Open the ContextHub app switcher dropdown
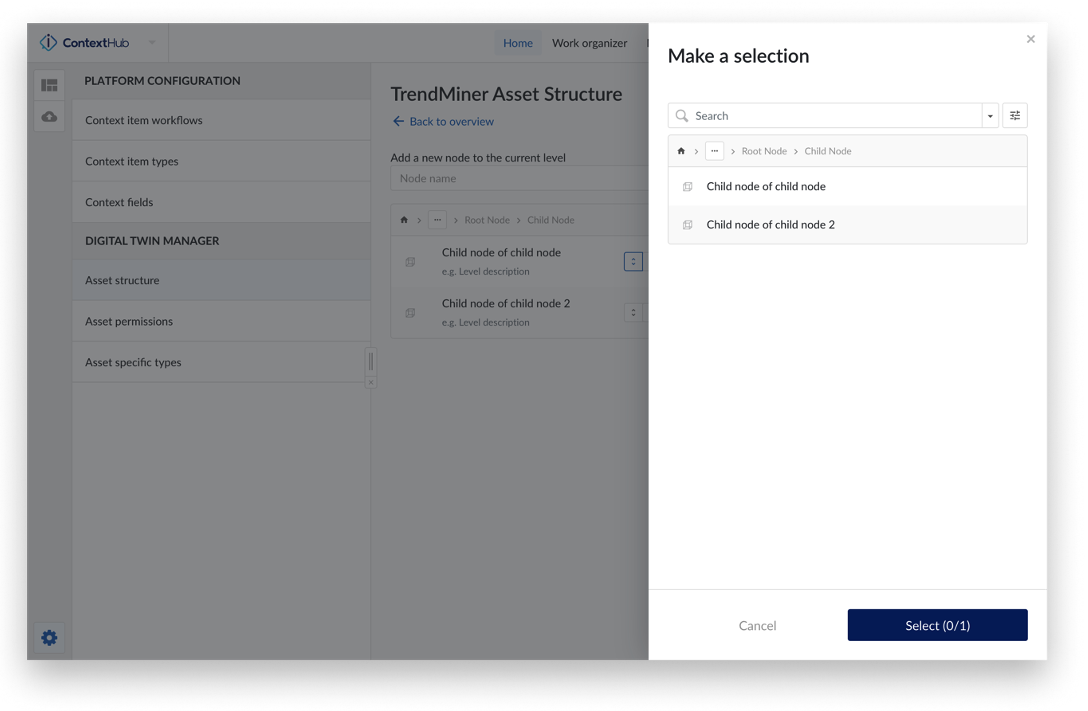 (152, 43)
